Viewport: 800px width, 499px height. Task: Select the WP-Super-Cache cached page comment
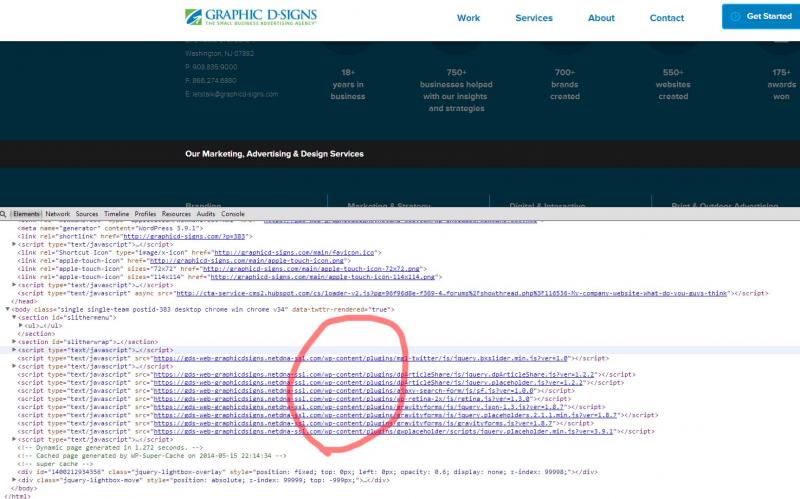[x=152, y=456]
